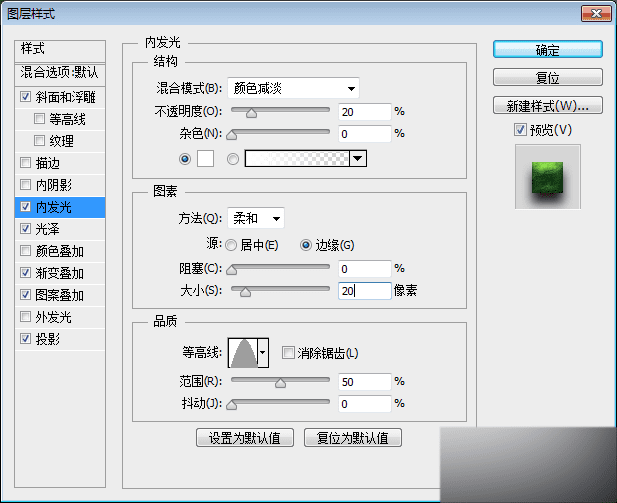Enable the 外发光 style checkbox

tap(25, 316)
